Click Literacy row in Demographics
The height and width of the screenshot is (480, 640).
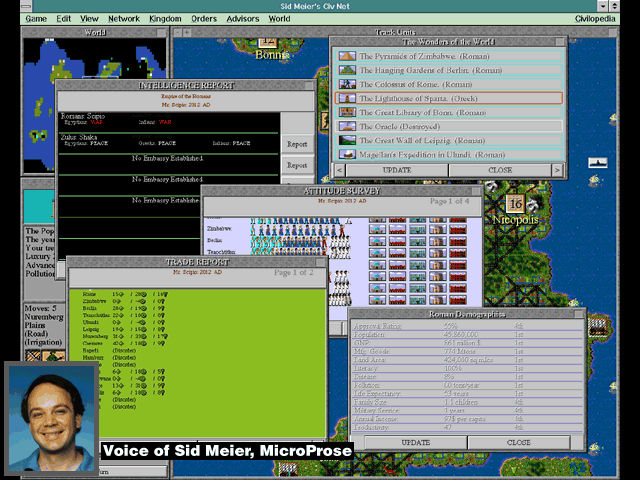click(x=467, y=368)
